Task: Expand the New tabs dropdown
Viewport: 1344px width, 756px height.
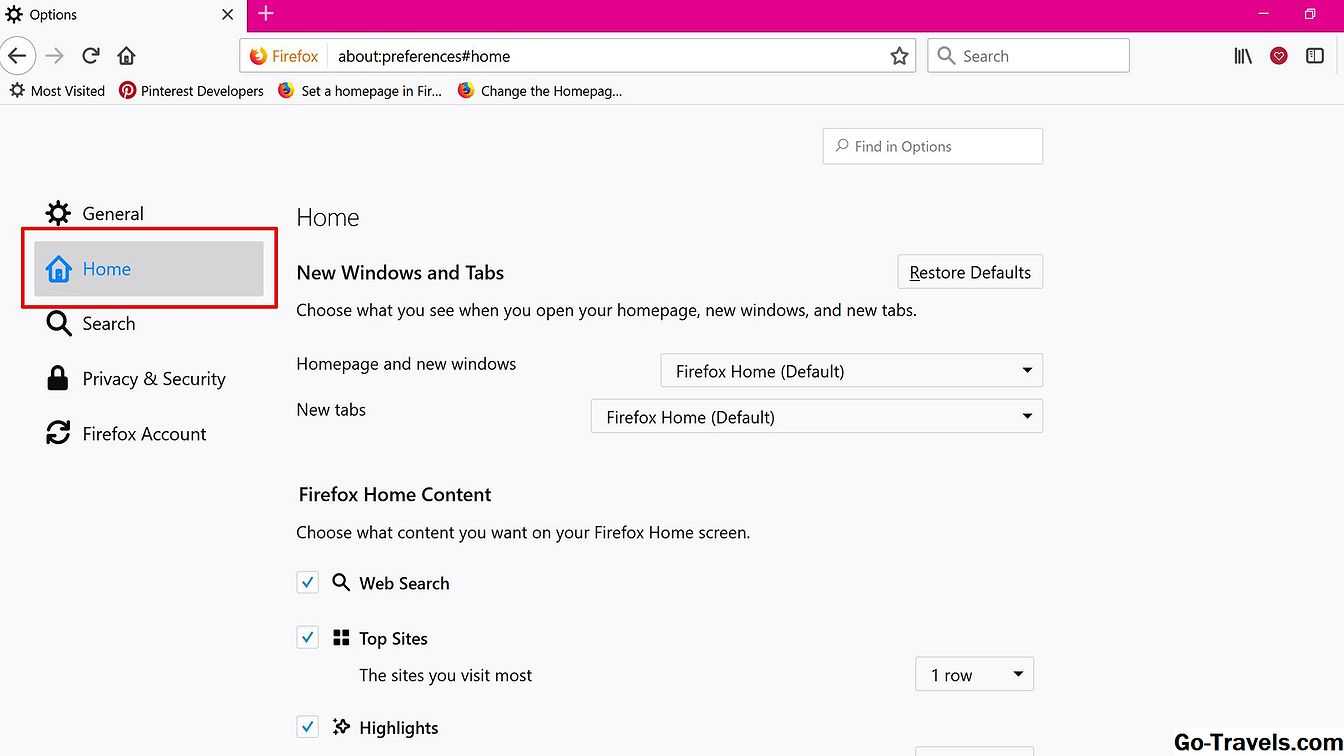Action: coord(816,417)
